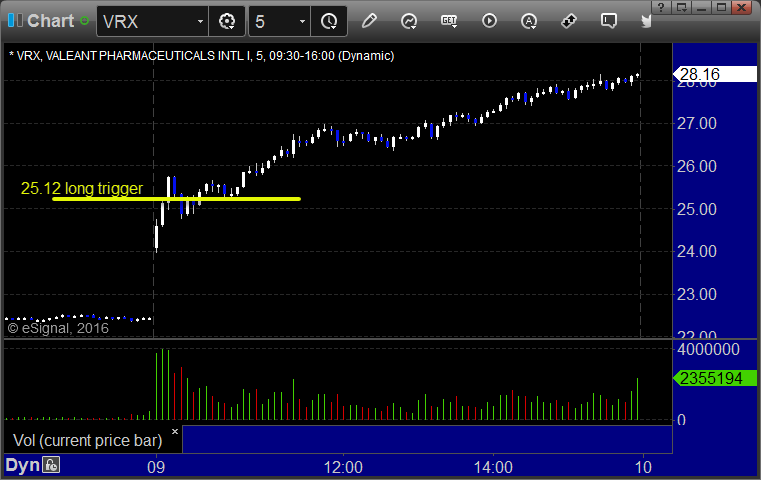Click the Vol (current price bar) label
This screenshot has width=761, height=480.
click(x=87, y=440)
